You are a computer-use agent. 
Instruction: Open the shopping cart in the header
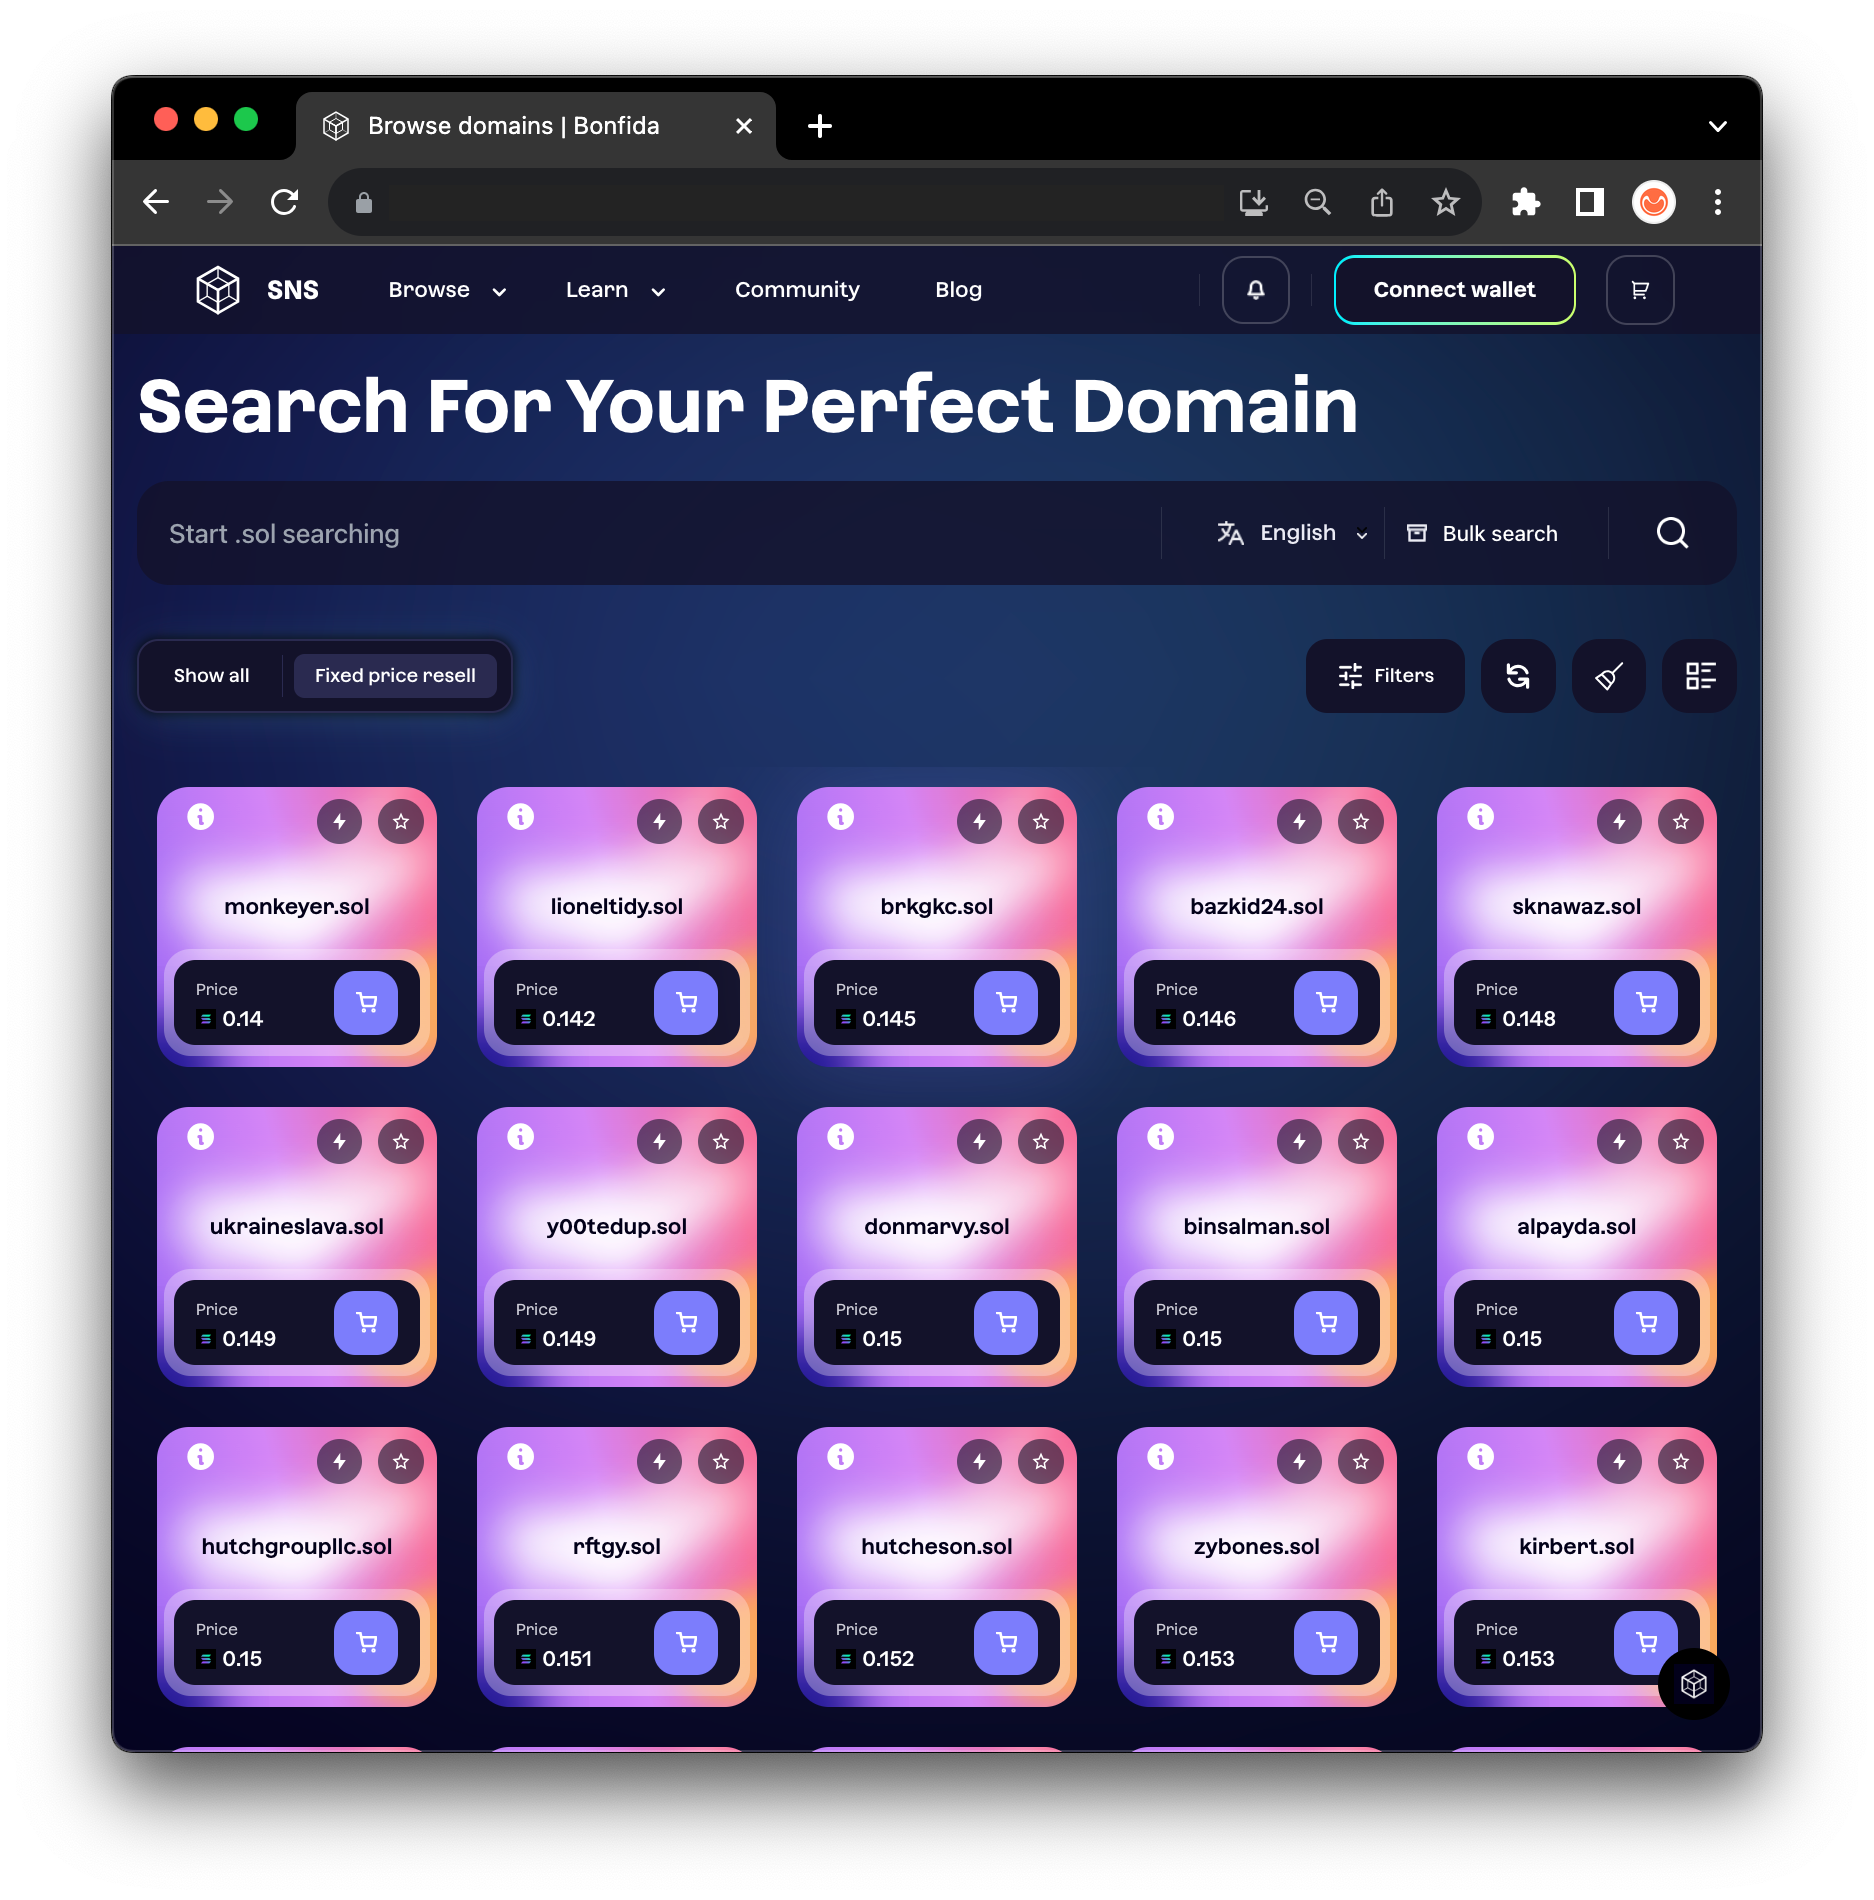pos(1640,290)
